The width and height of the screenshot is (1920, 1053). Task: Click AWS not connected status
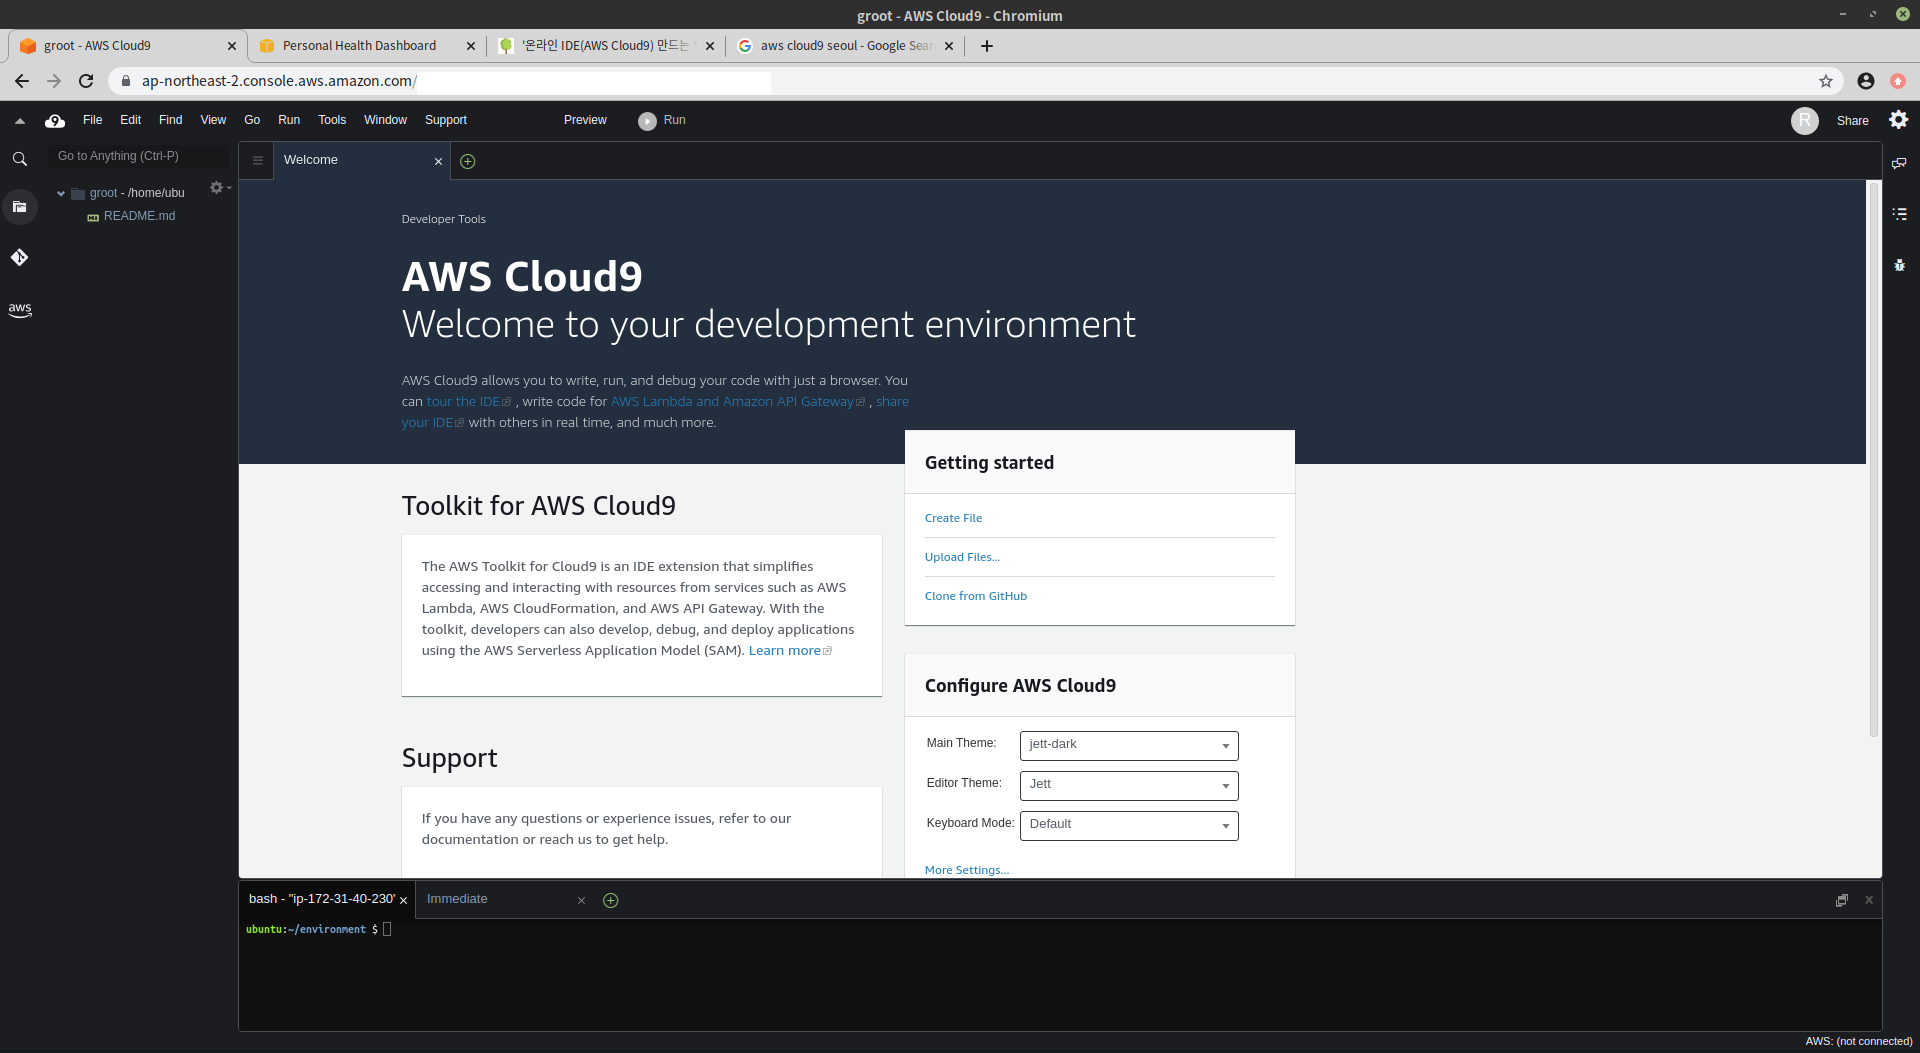[x=1858, y=1042]
